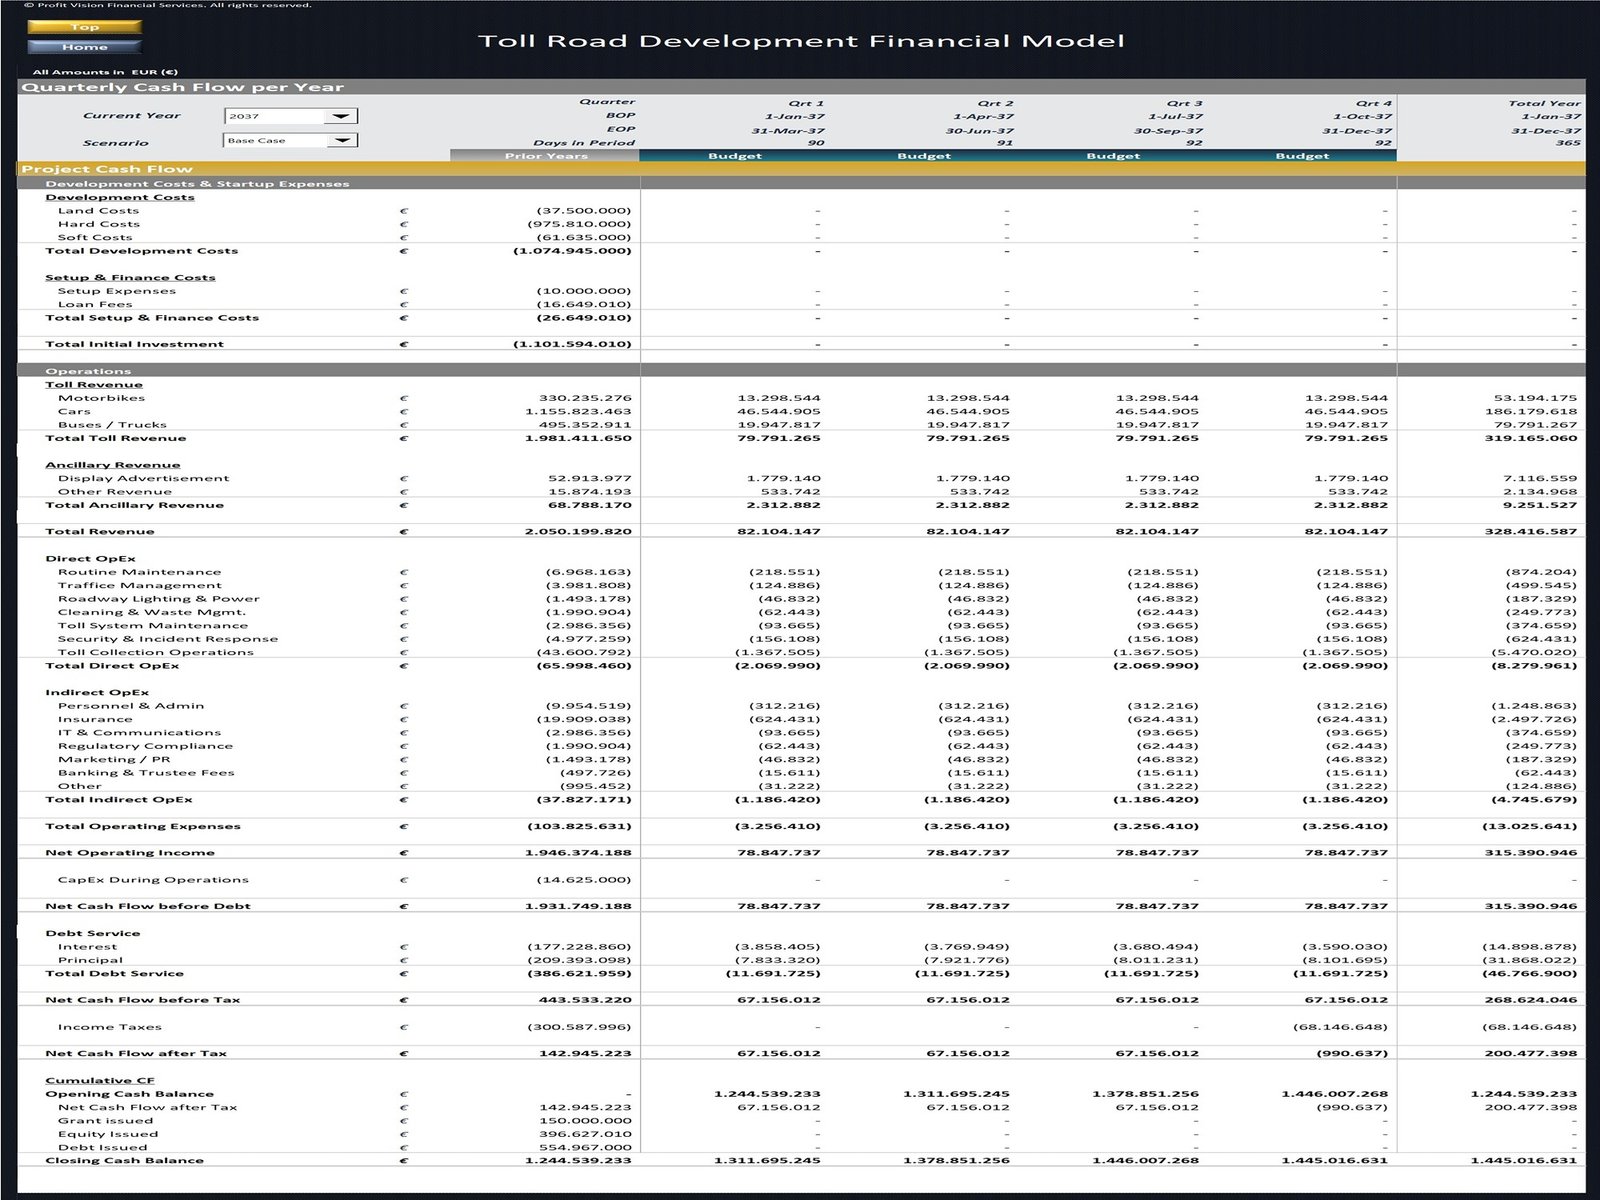Select the Project Cash Flow section bar
1600x1200 pixels.
click(107, 169)
